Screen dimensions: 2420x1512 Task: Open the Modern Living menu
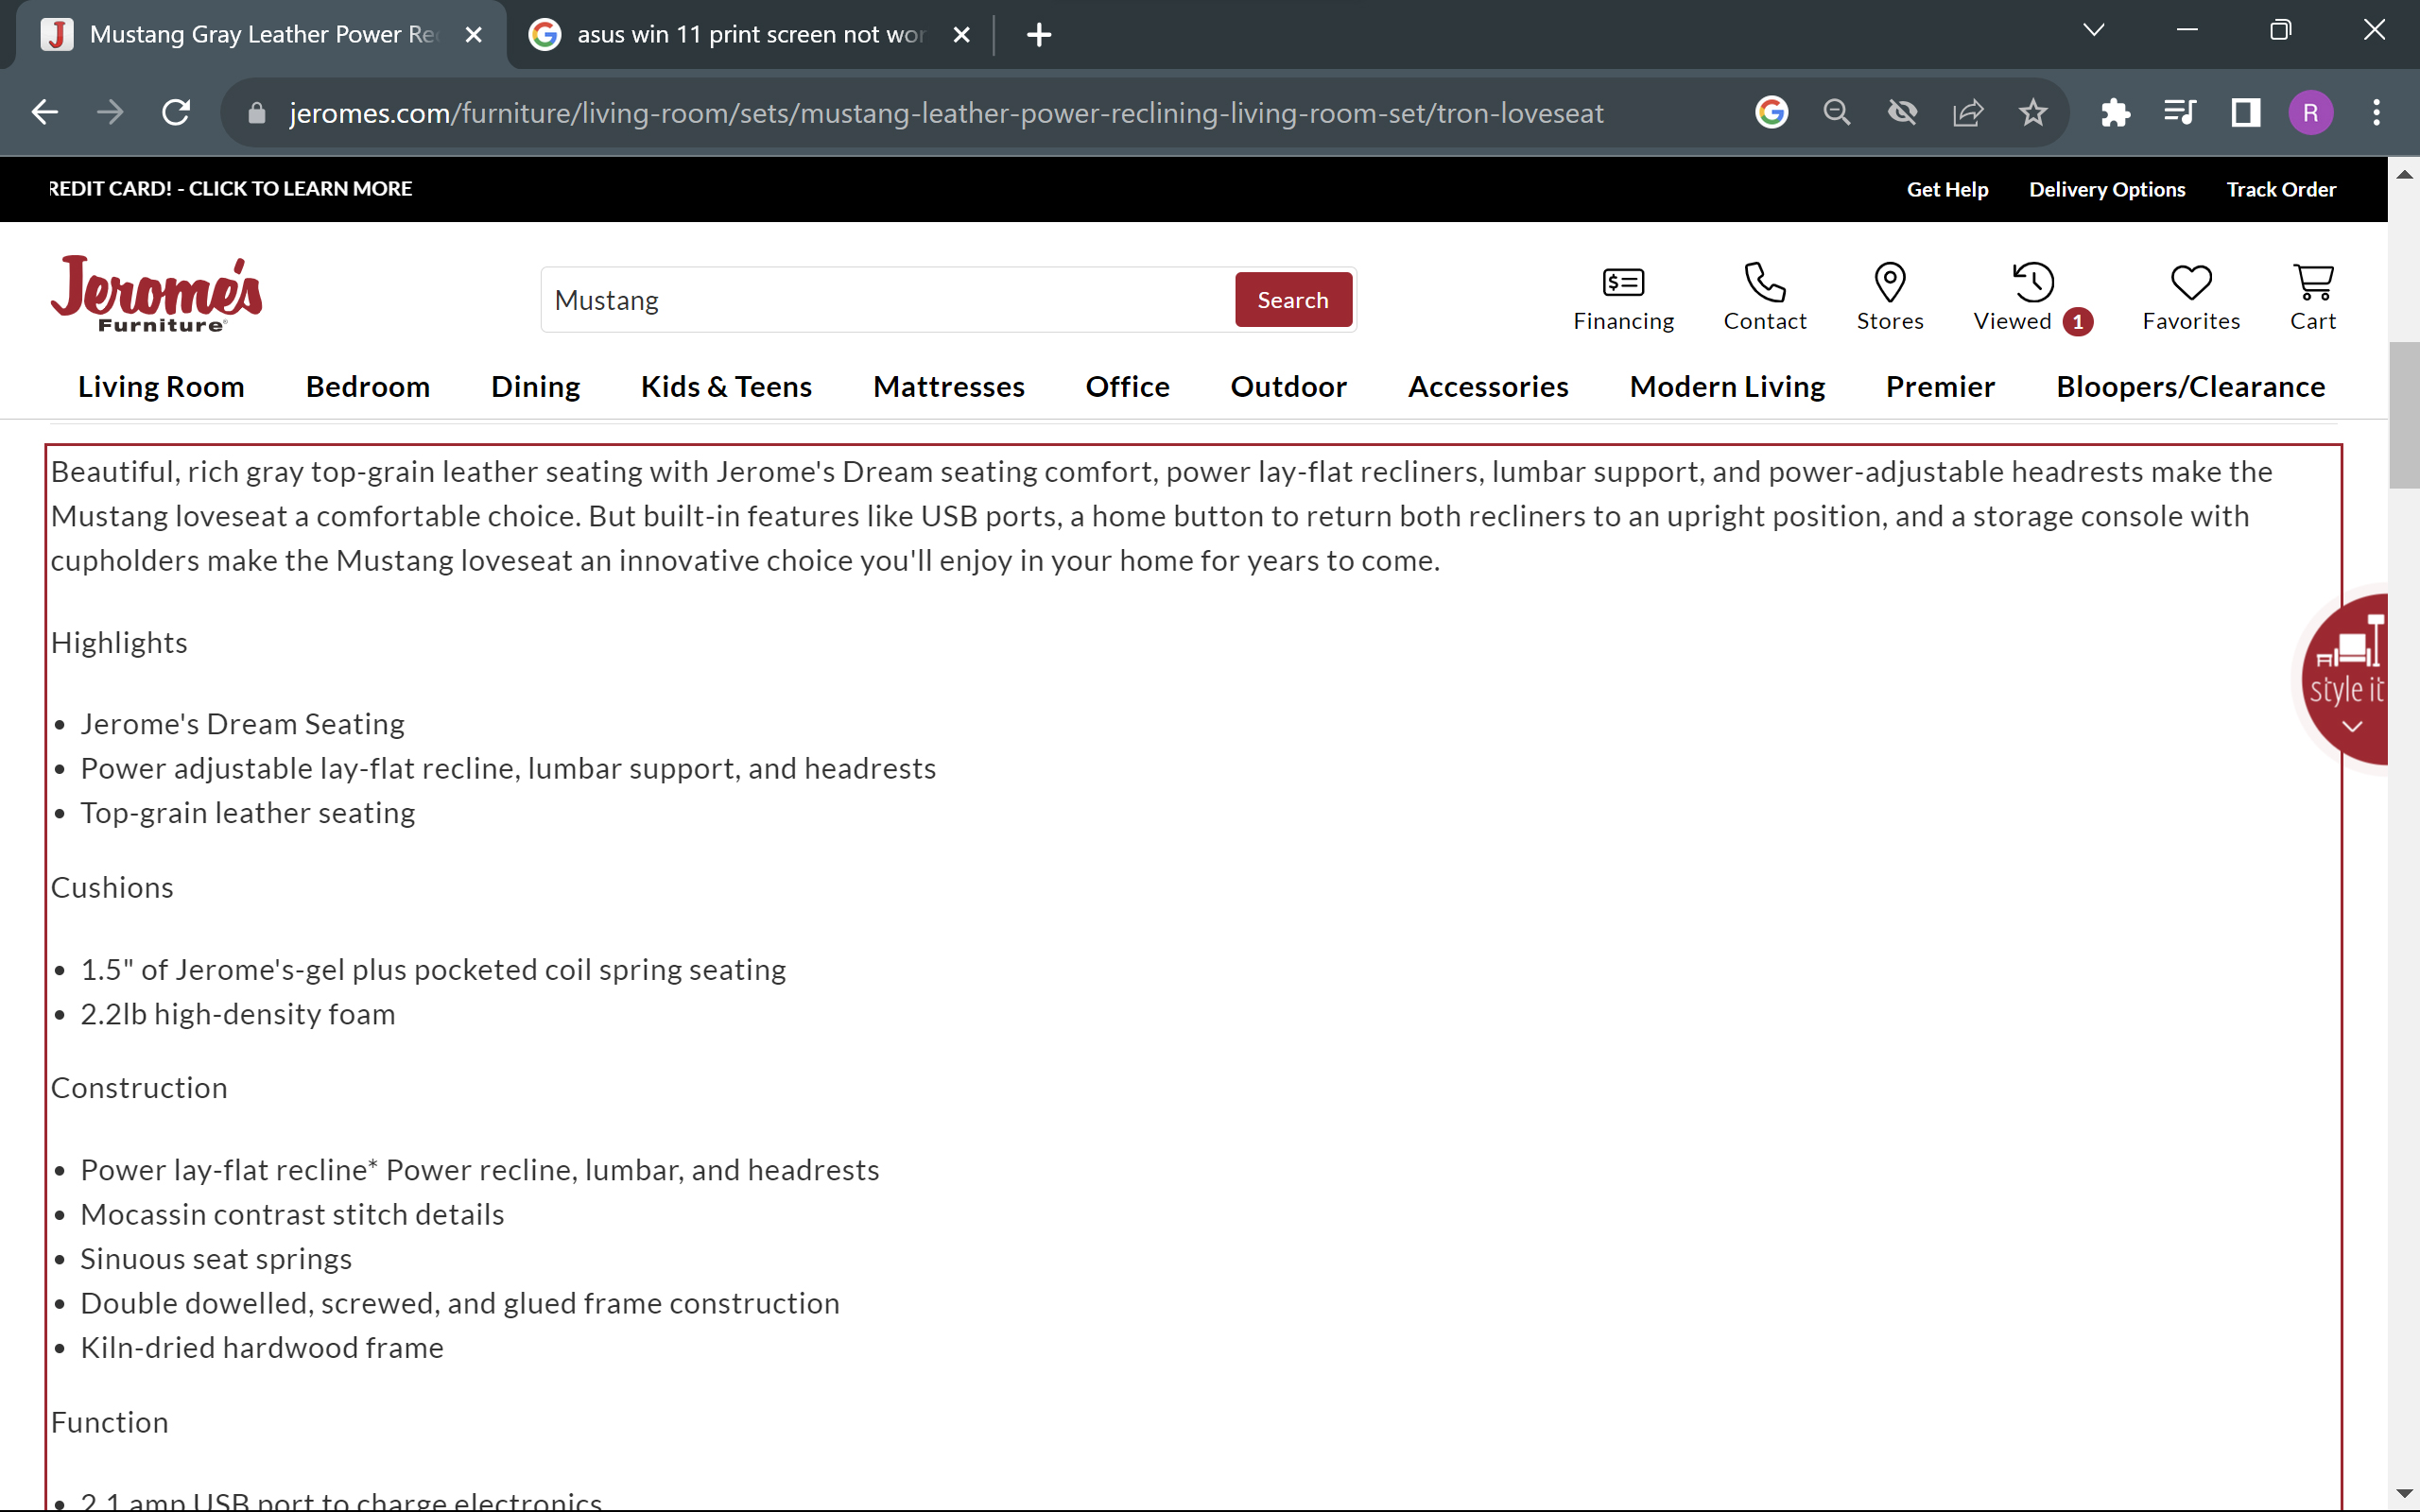click(1727, 387)
